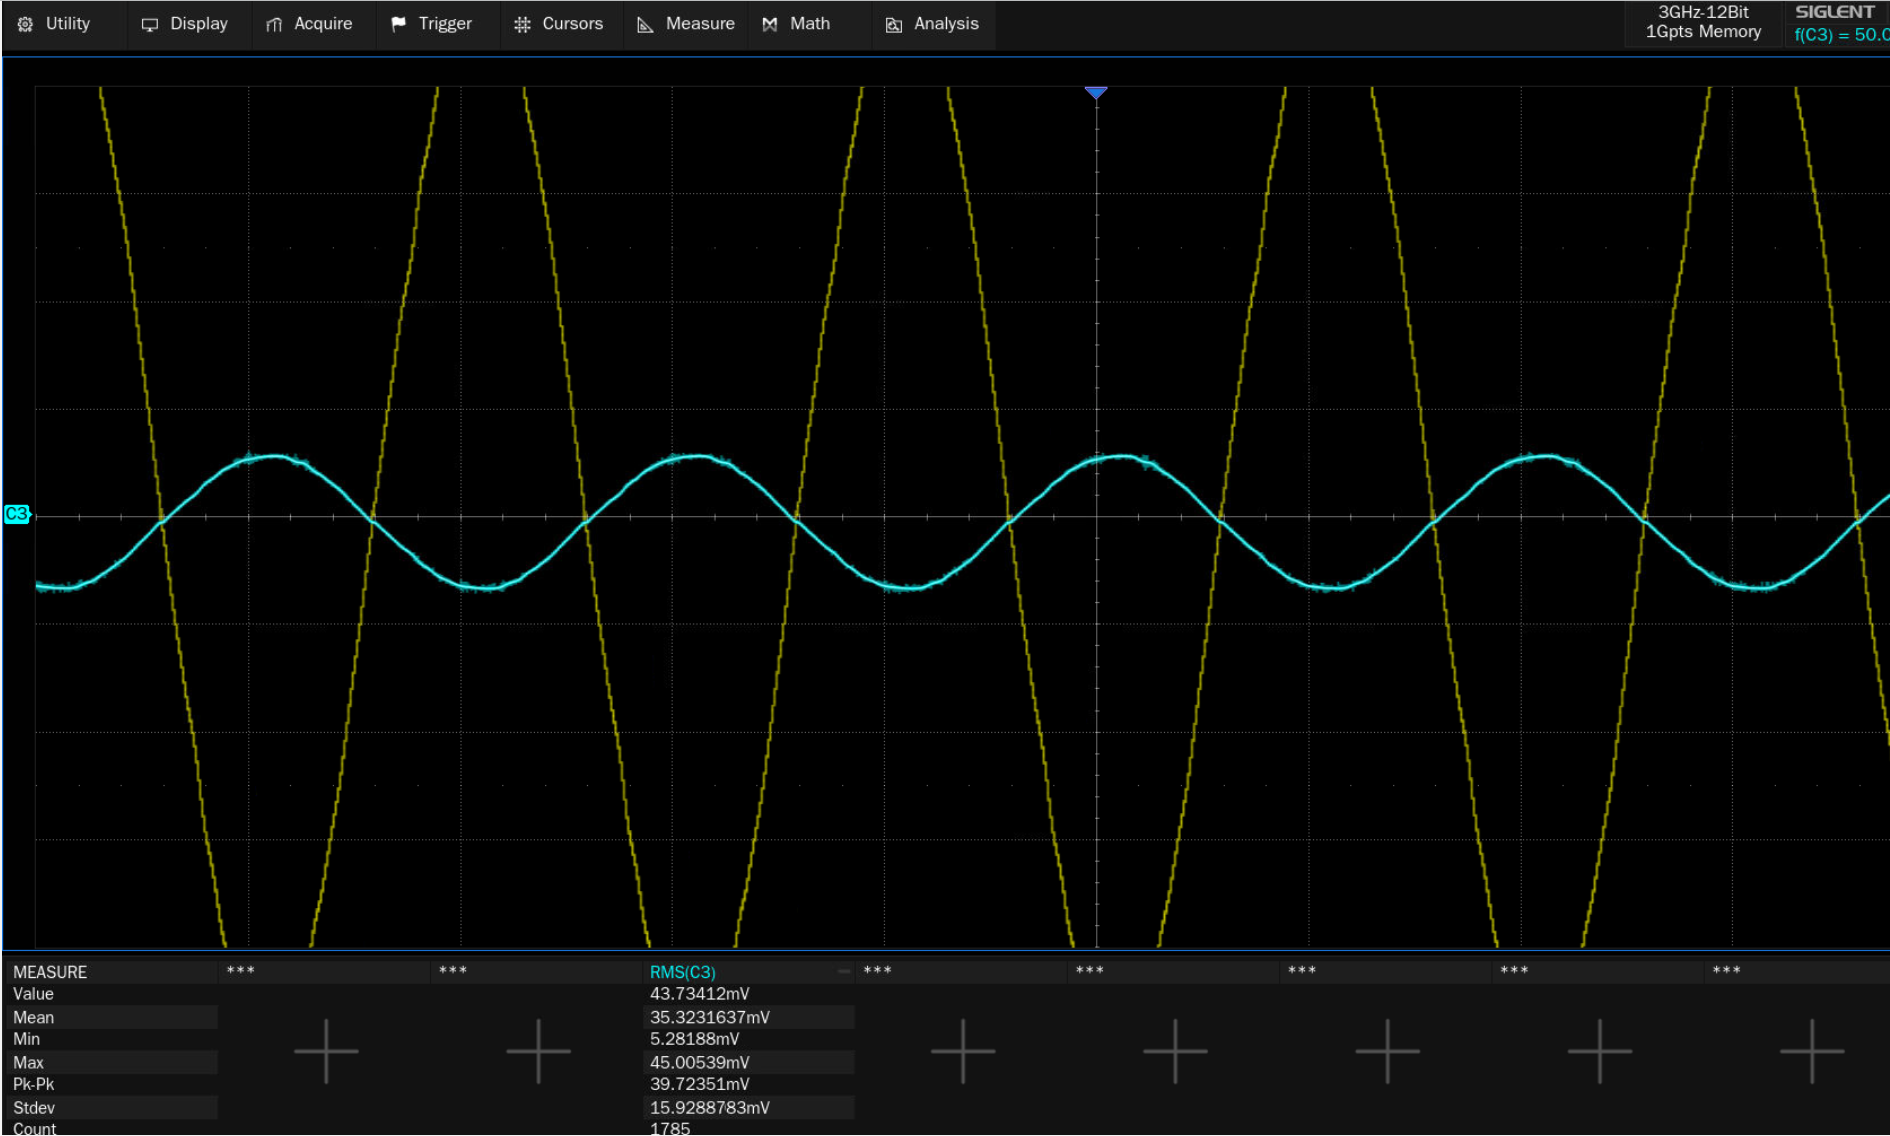1890x1136 pixels.
Task: Click the Min row label
Action: (x=26, y=1039)
